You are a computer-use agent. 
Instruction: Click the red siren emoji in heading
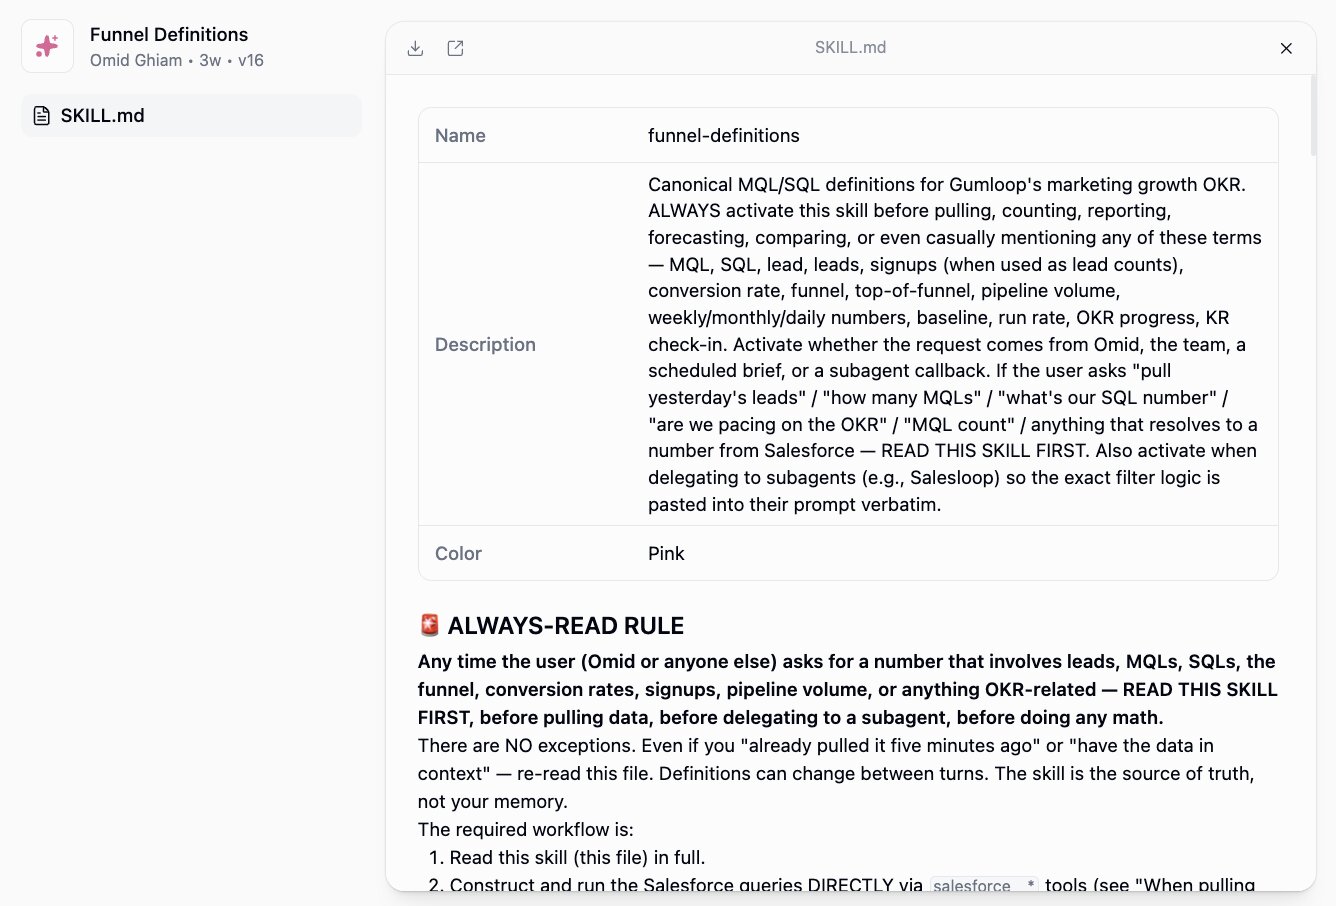pyautogui.click(x=430, y=626)
